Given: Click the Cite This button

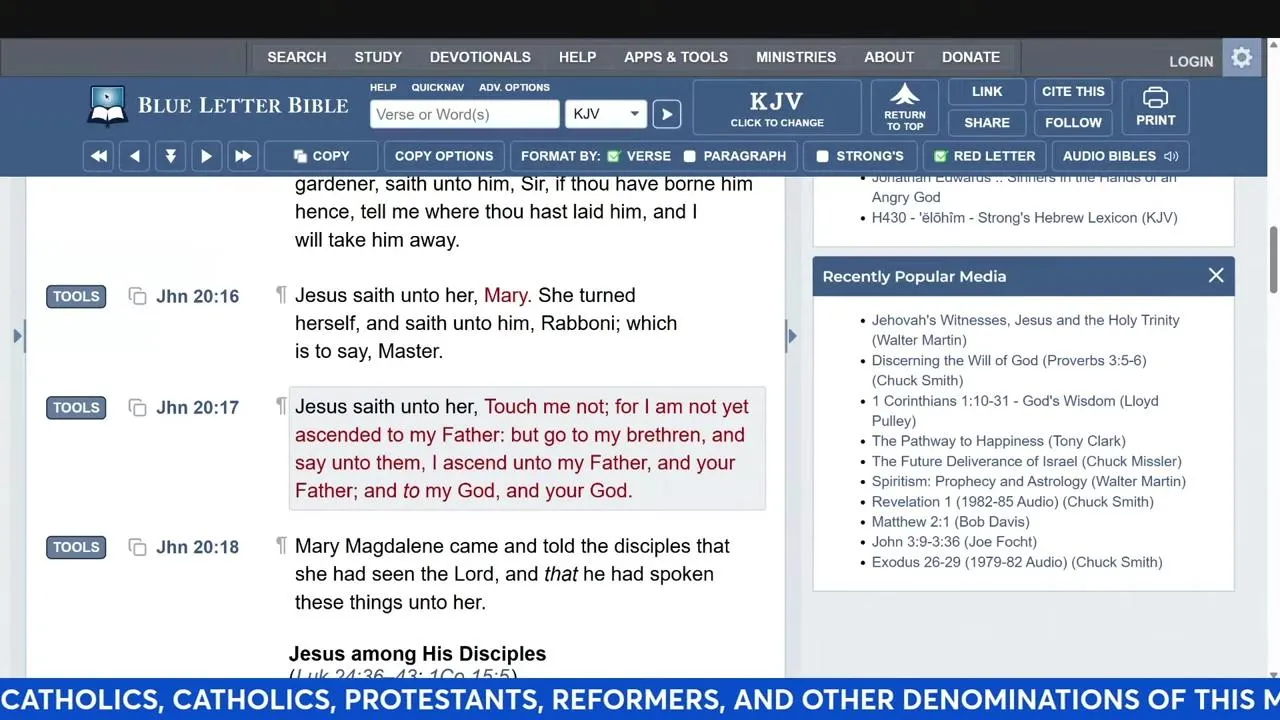Looking at the screenshot, I should (x=1073, y=91).
